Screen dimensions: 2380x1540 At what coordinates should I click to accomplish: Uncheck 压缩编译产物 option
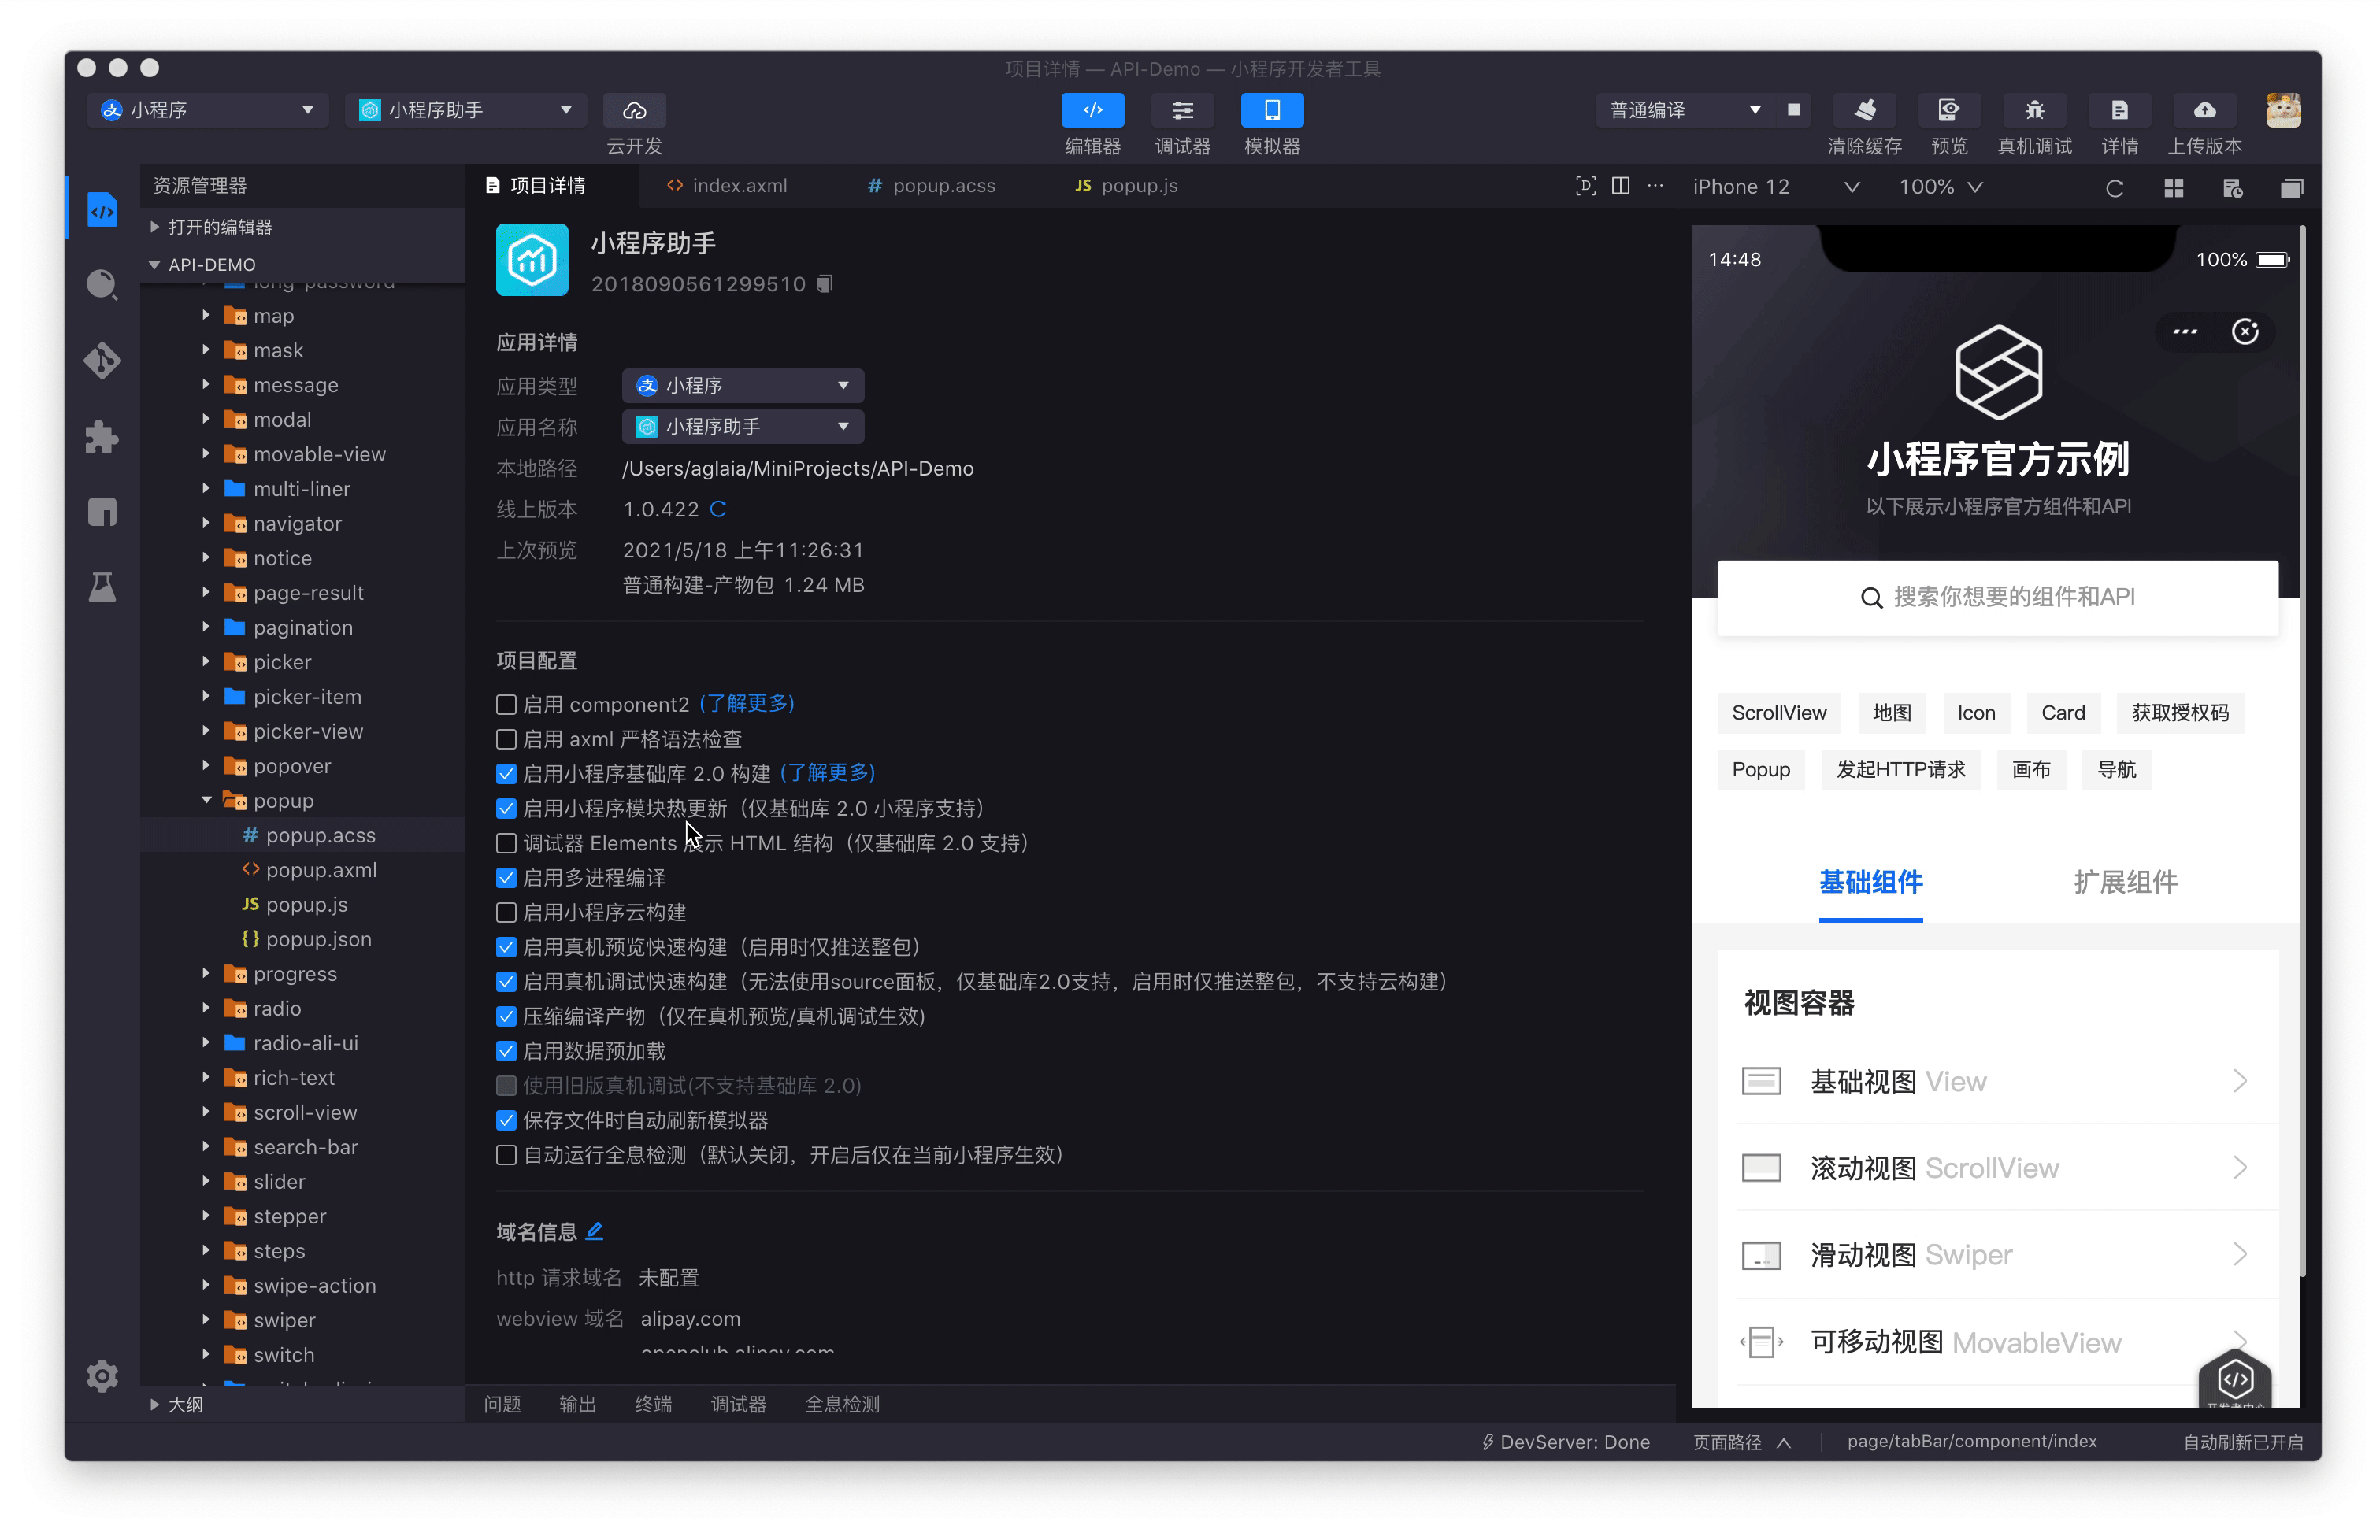pos(506,1016)
